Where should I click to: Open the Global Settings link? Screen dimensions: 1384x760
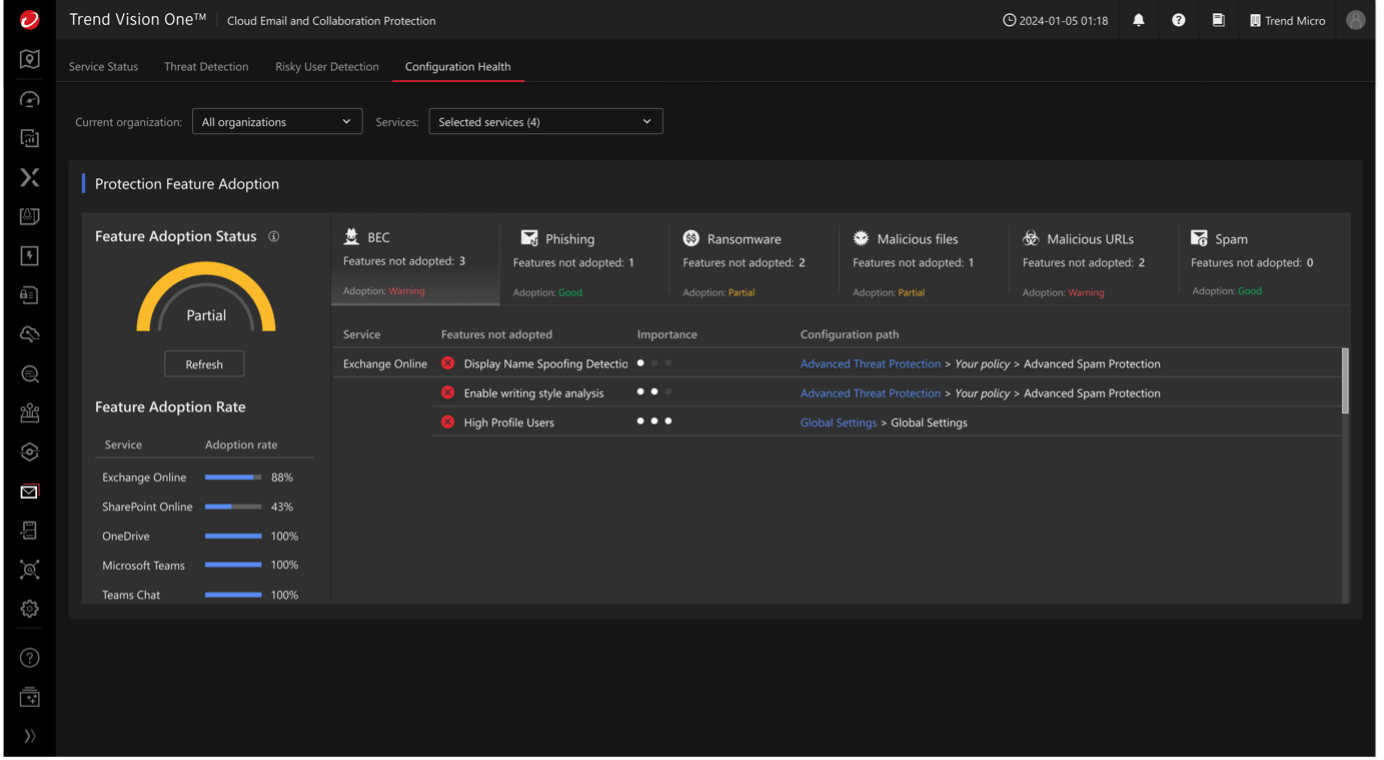838,423
